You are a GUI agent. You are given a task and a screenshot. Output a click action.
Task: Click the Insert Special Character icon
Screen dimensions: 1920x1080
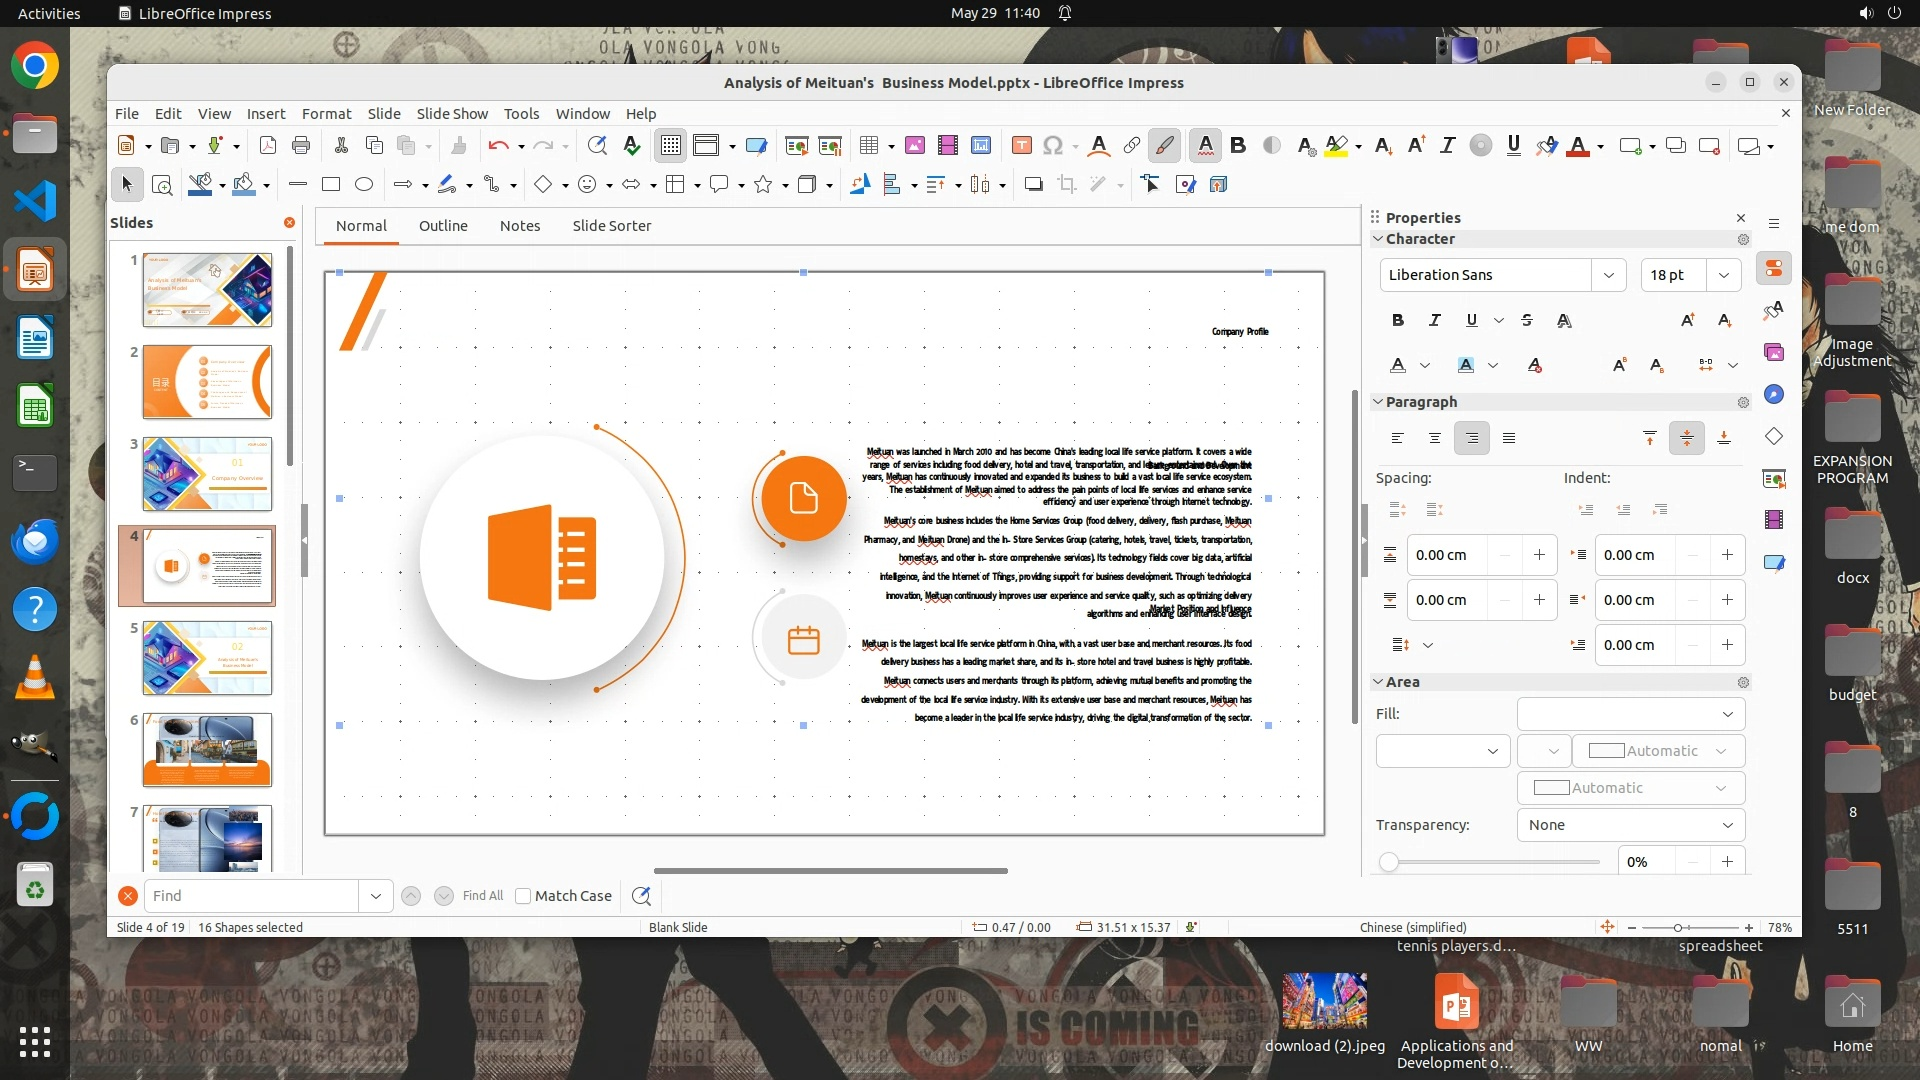[x=1052, y=146]
